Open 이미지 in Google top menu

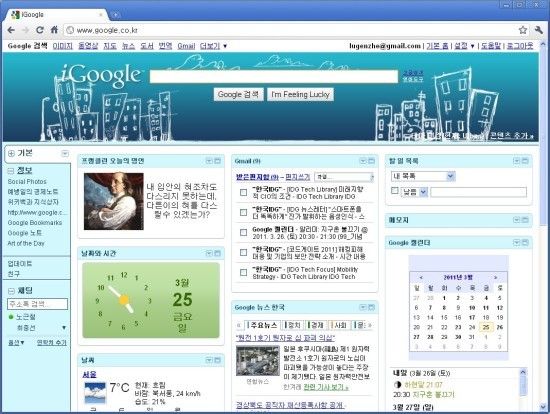pyautogui.click(x=62, y=46)
